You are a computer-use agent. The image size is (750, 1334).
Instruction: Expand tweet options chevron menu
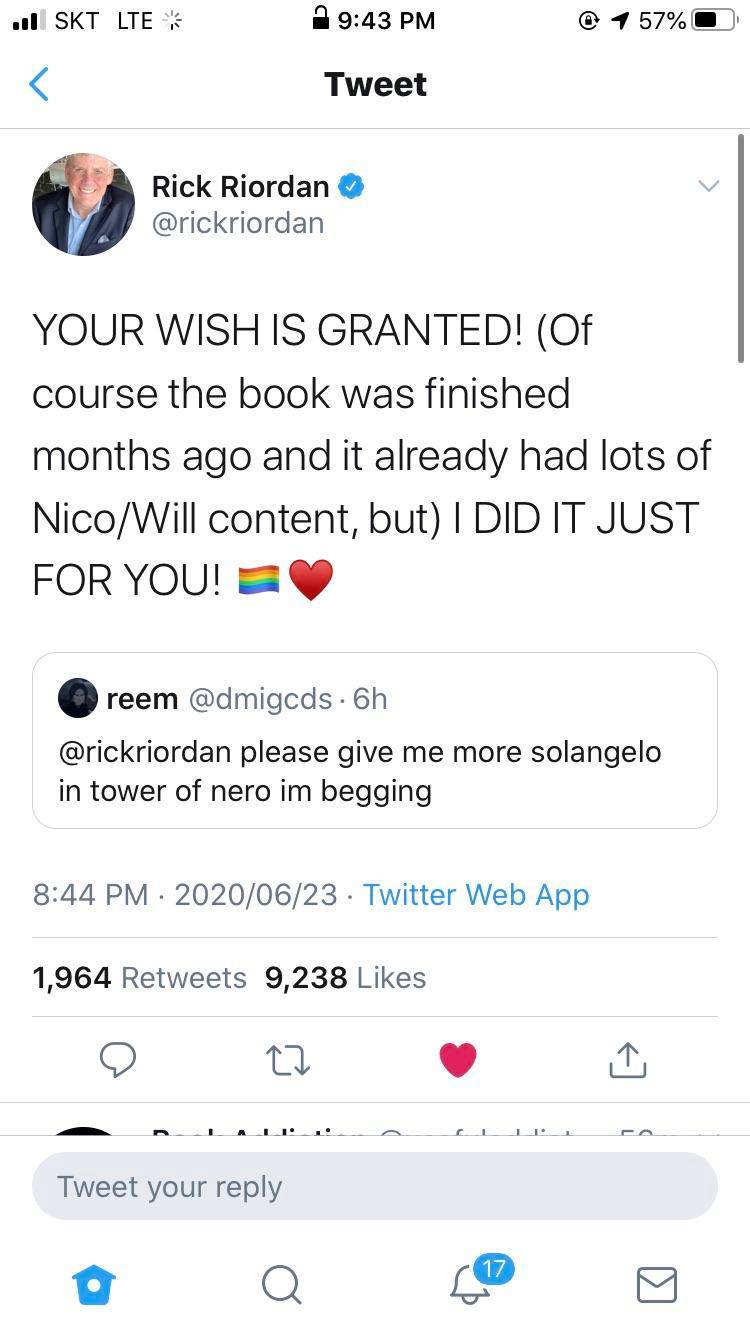(708, 186)
